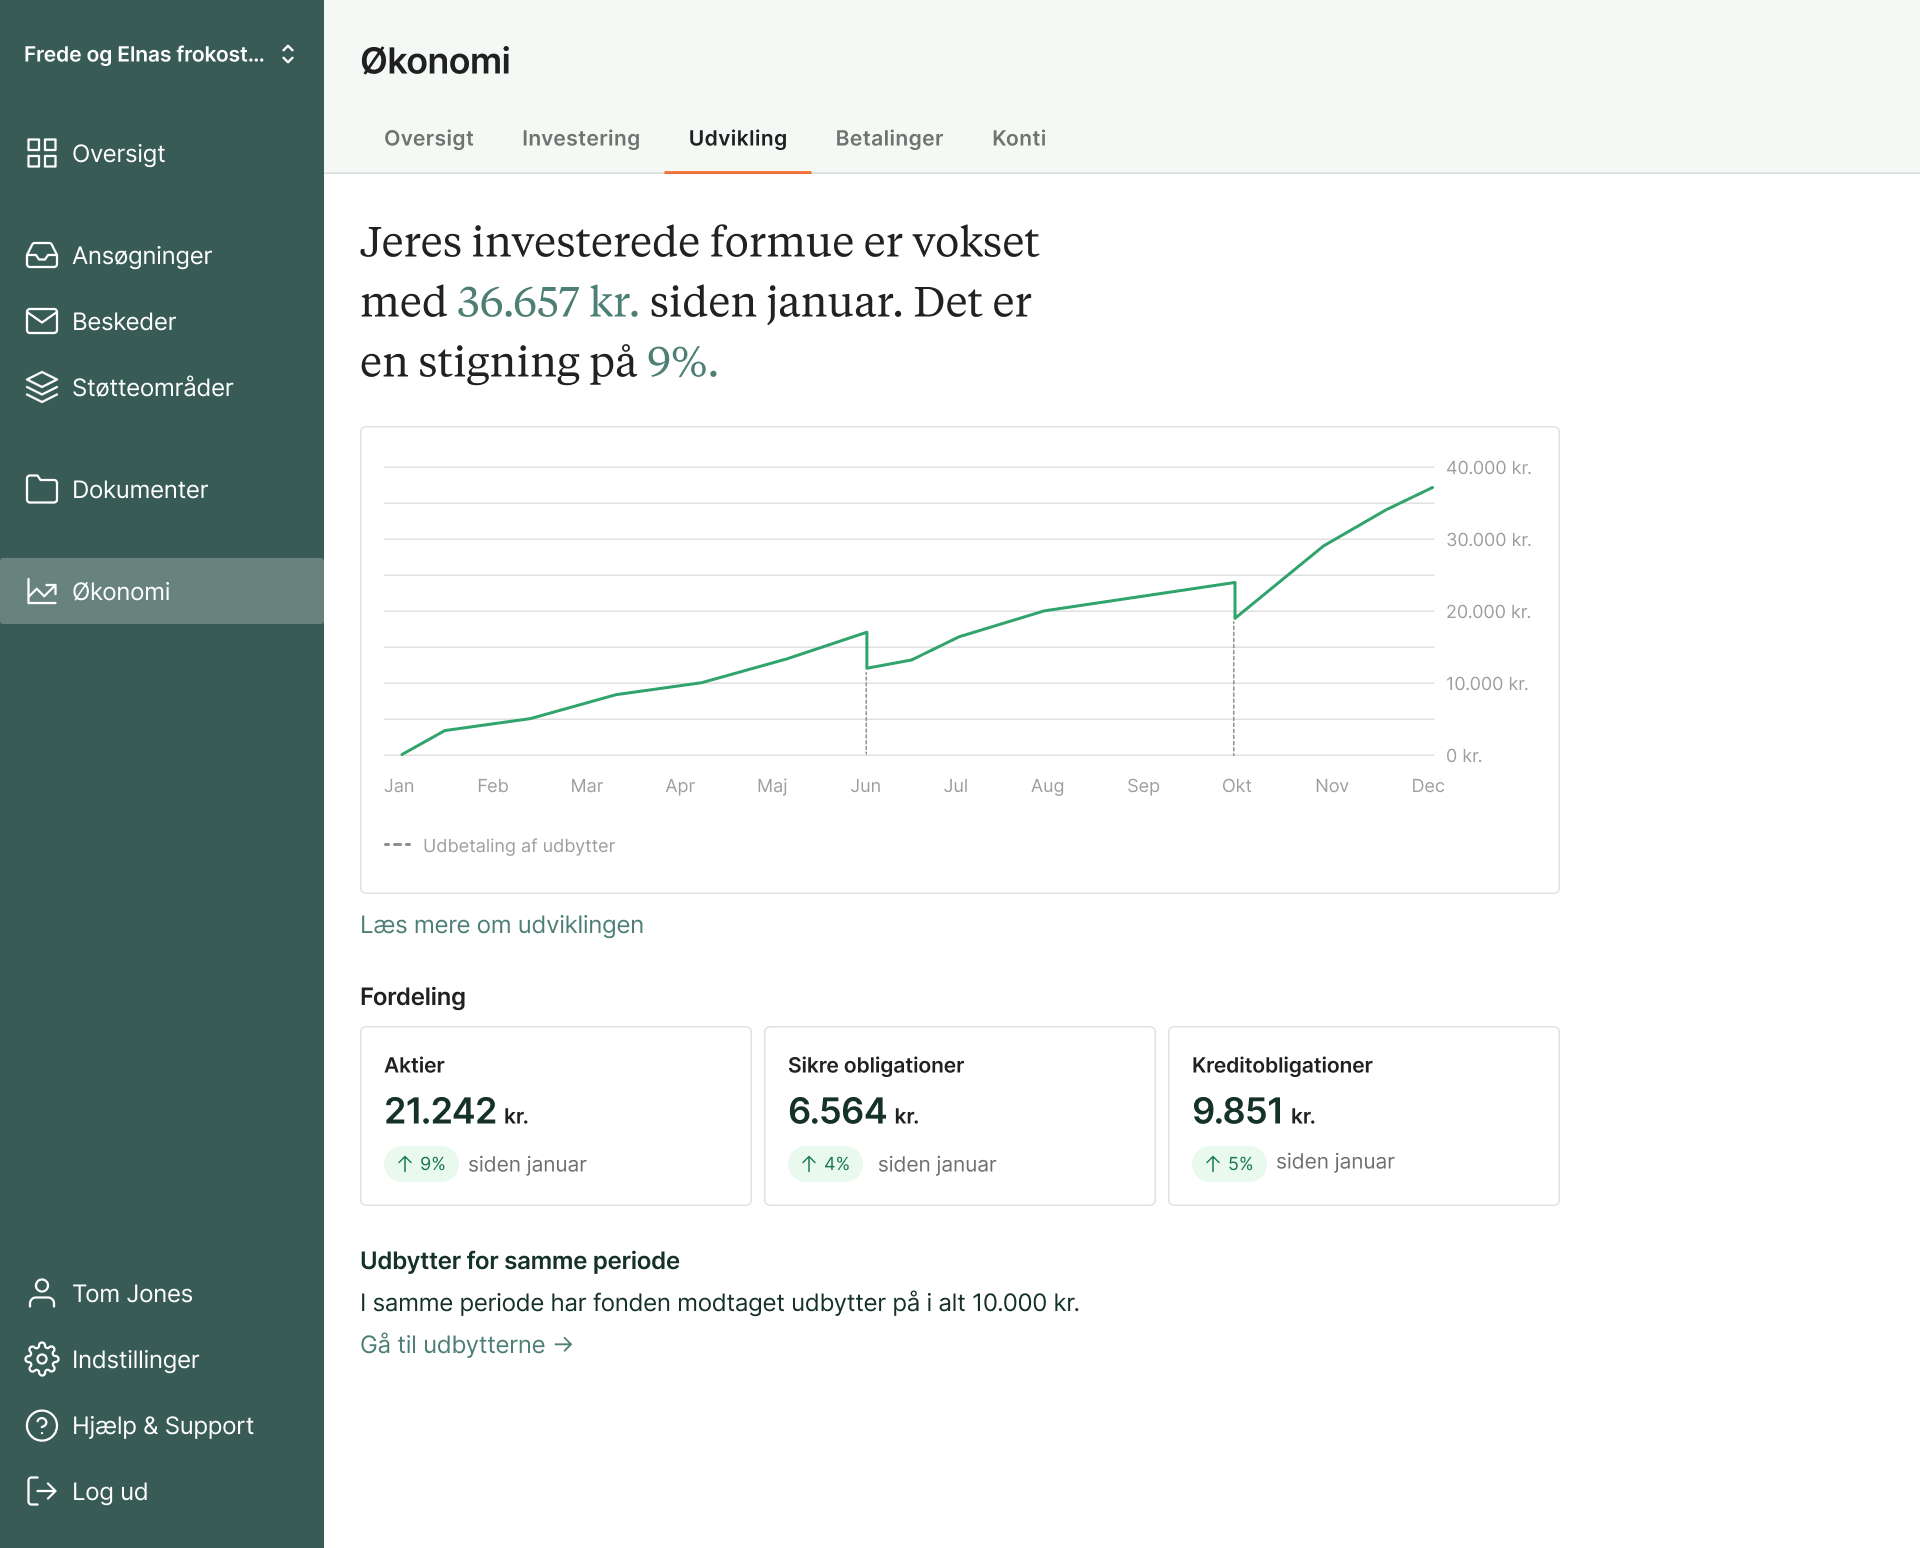The image size is (1920, 1548).
Task: Click the Økonomi chart icon in sidebar
Action: tap(42, 591)
